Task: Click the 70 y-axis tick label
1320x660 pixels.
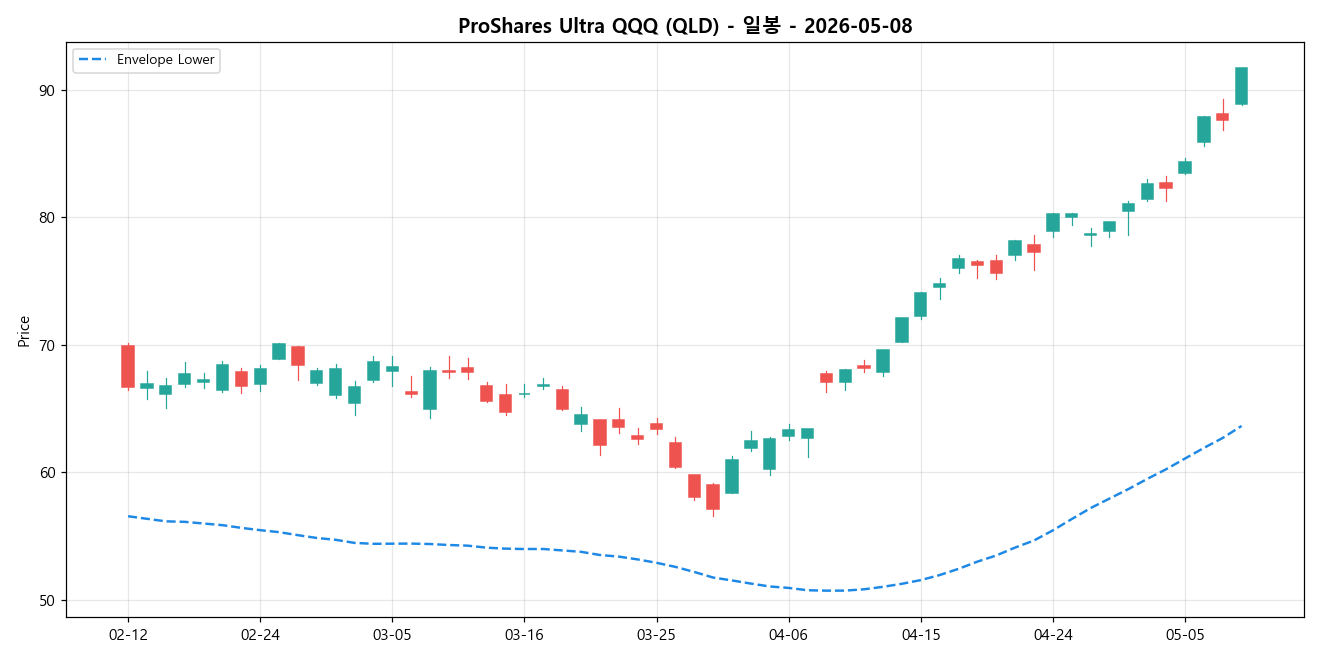Action: click(x=47, y=345)
